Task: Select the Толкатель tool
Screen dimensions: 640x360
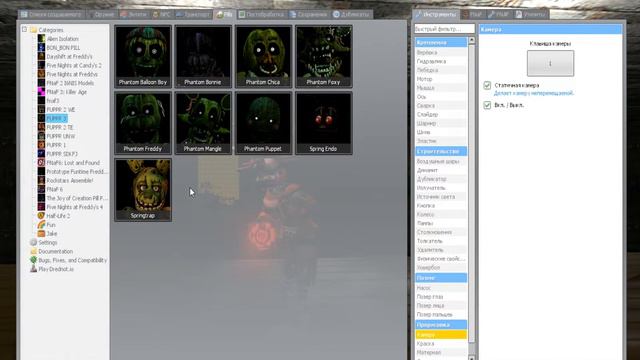Action: click(x=441, y=241)
